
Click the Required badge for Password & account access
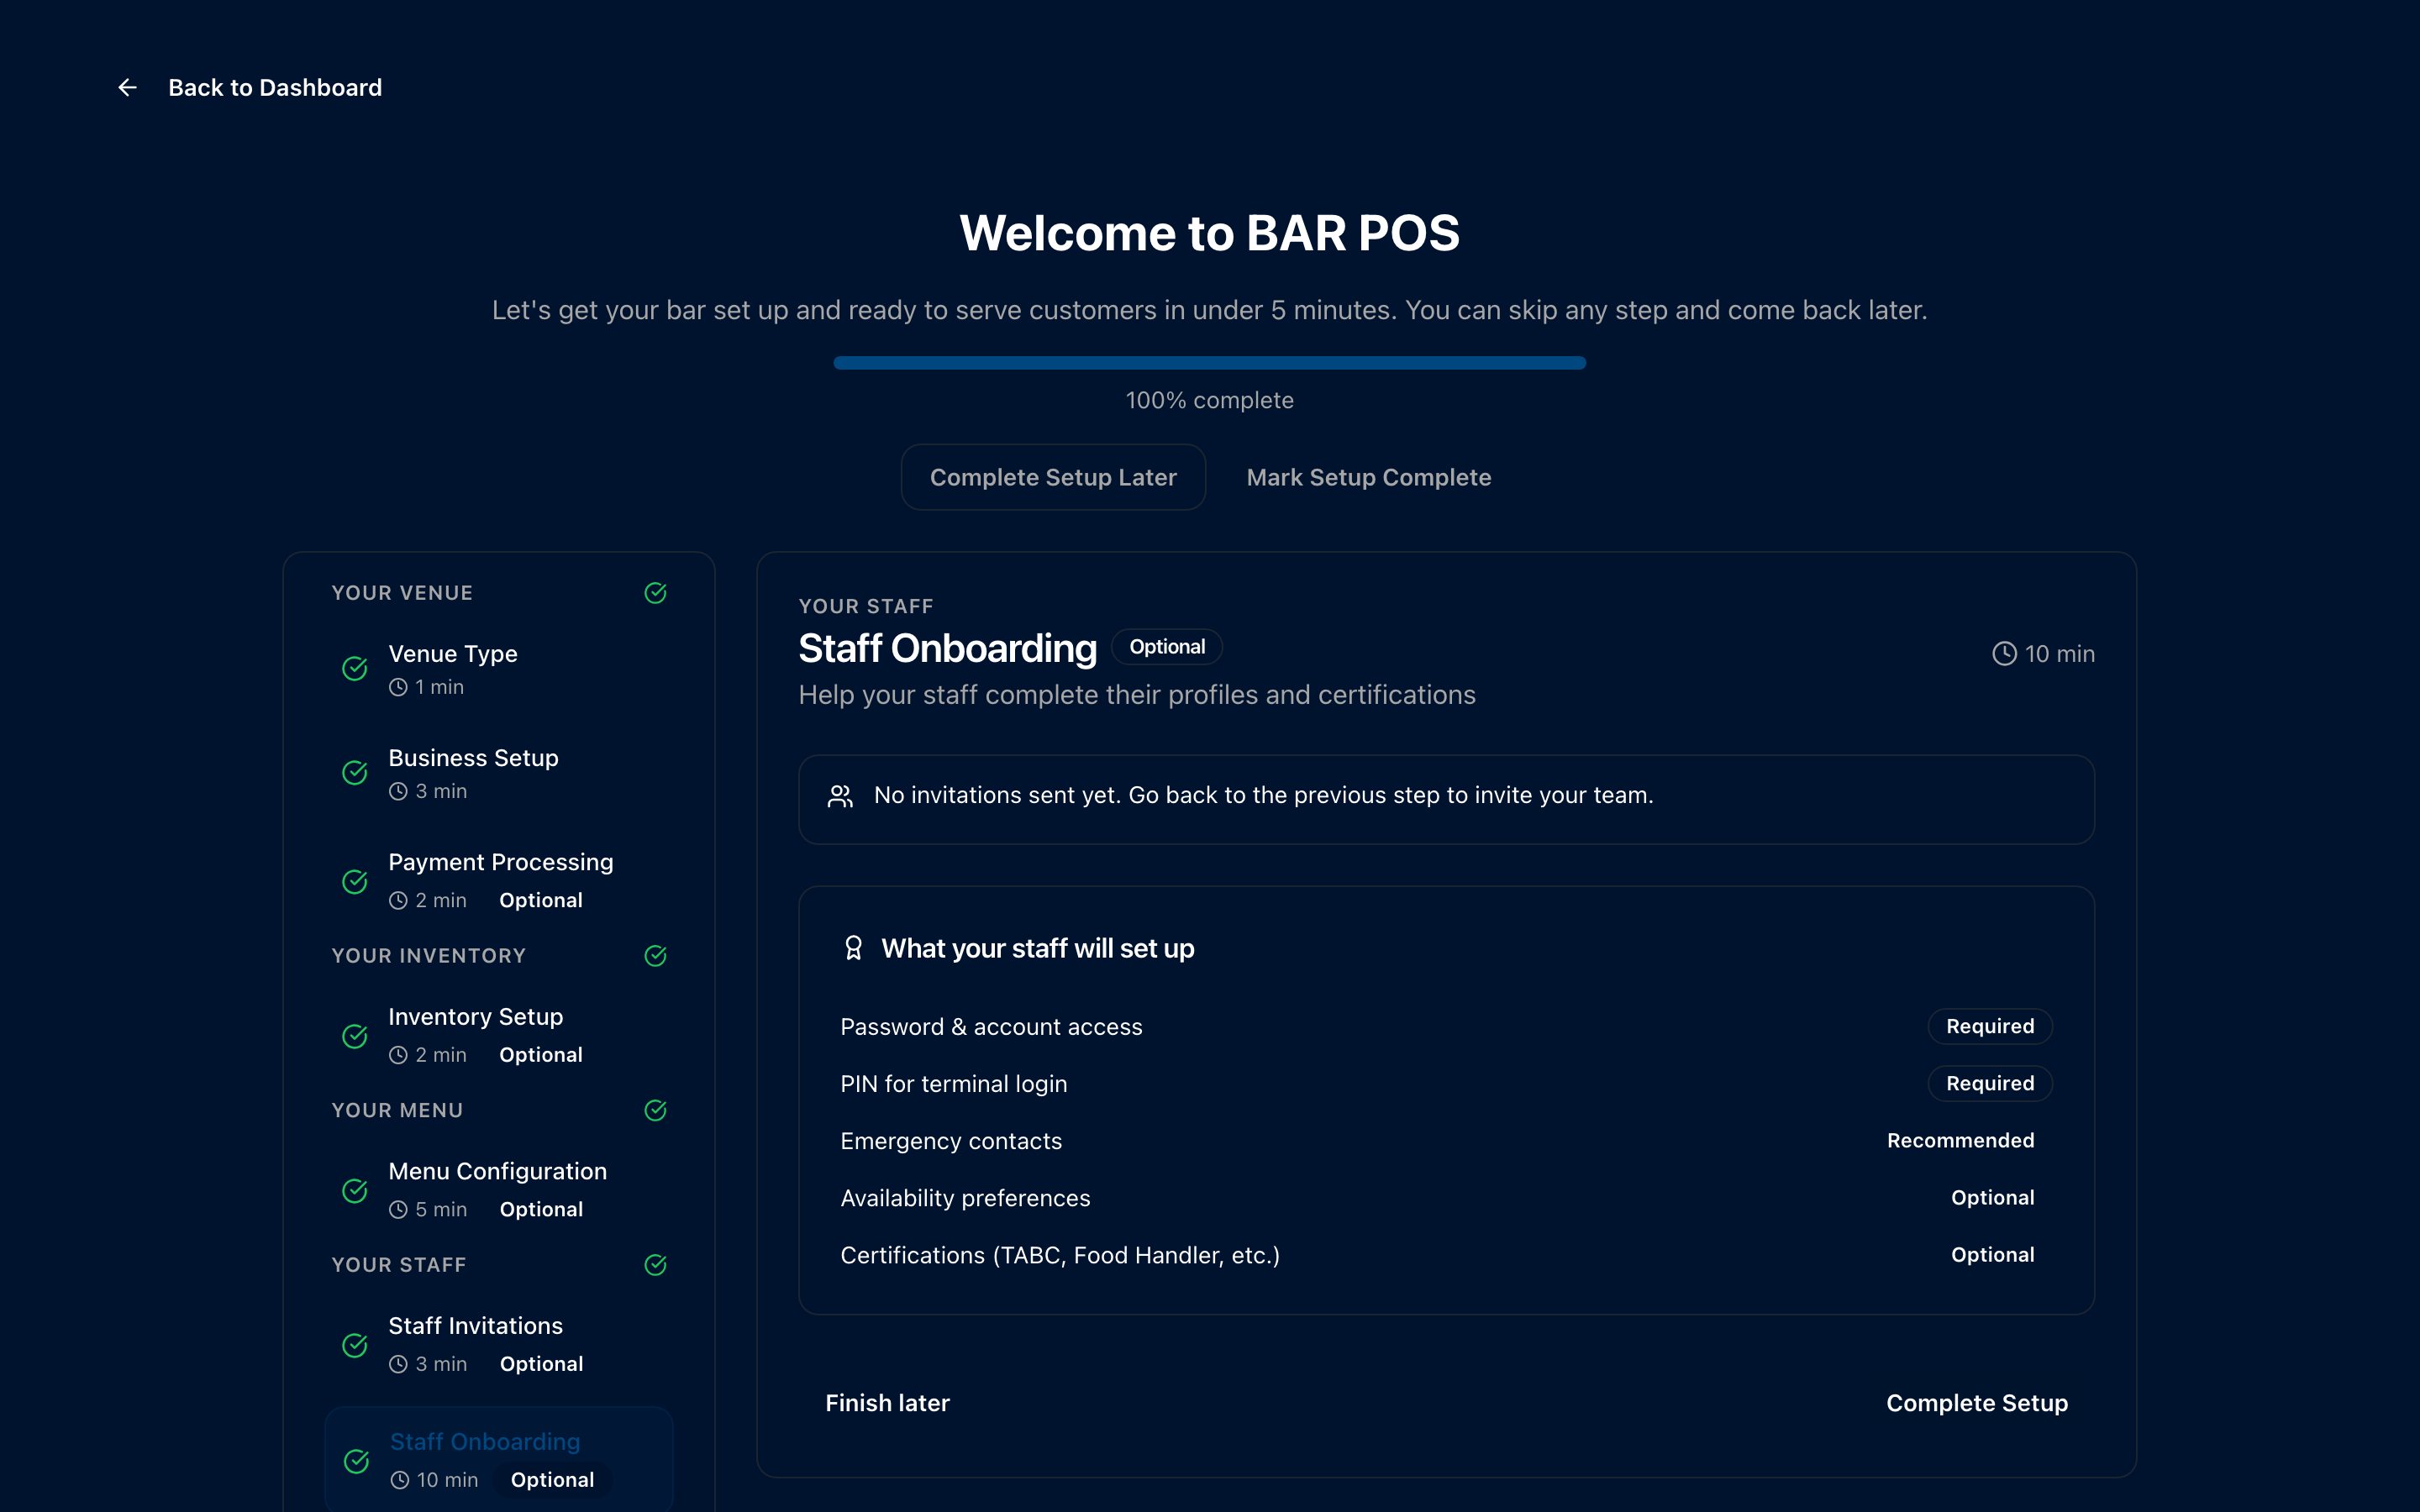pyautogui.click(x=1990, y=1026)
